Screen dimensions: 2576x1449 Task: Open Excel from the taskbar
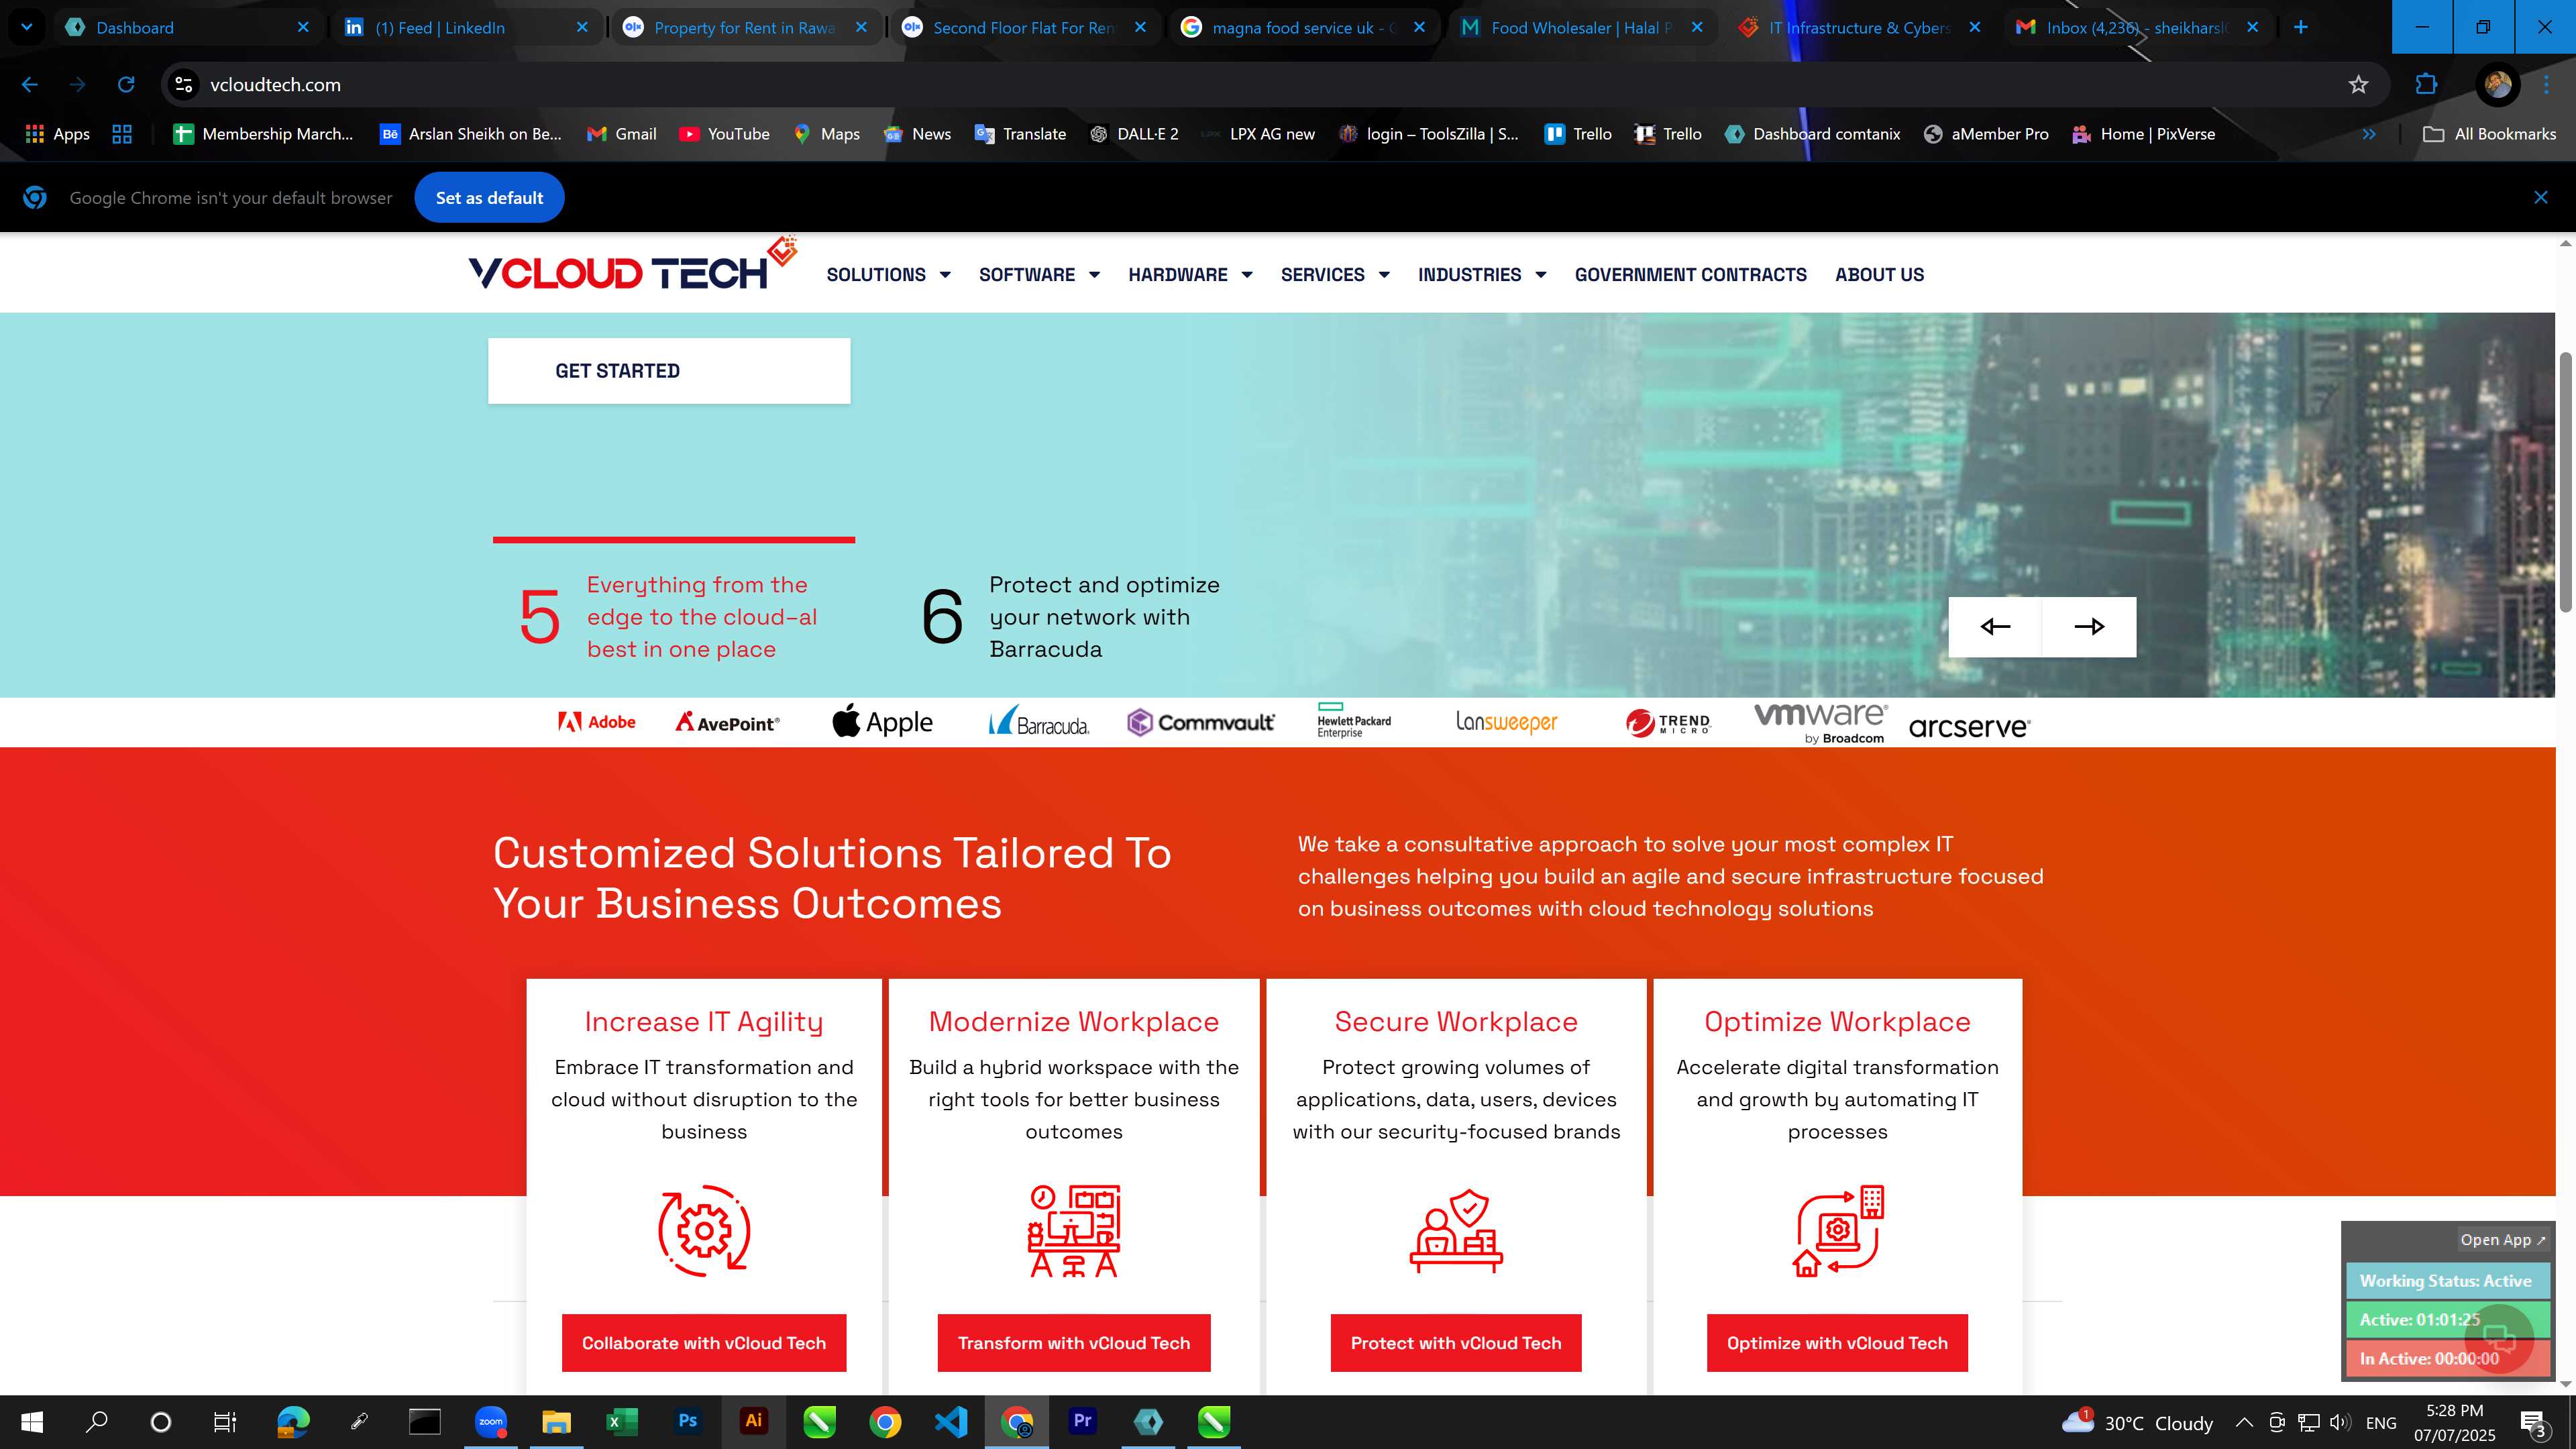621,1421
